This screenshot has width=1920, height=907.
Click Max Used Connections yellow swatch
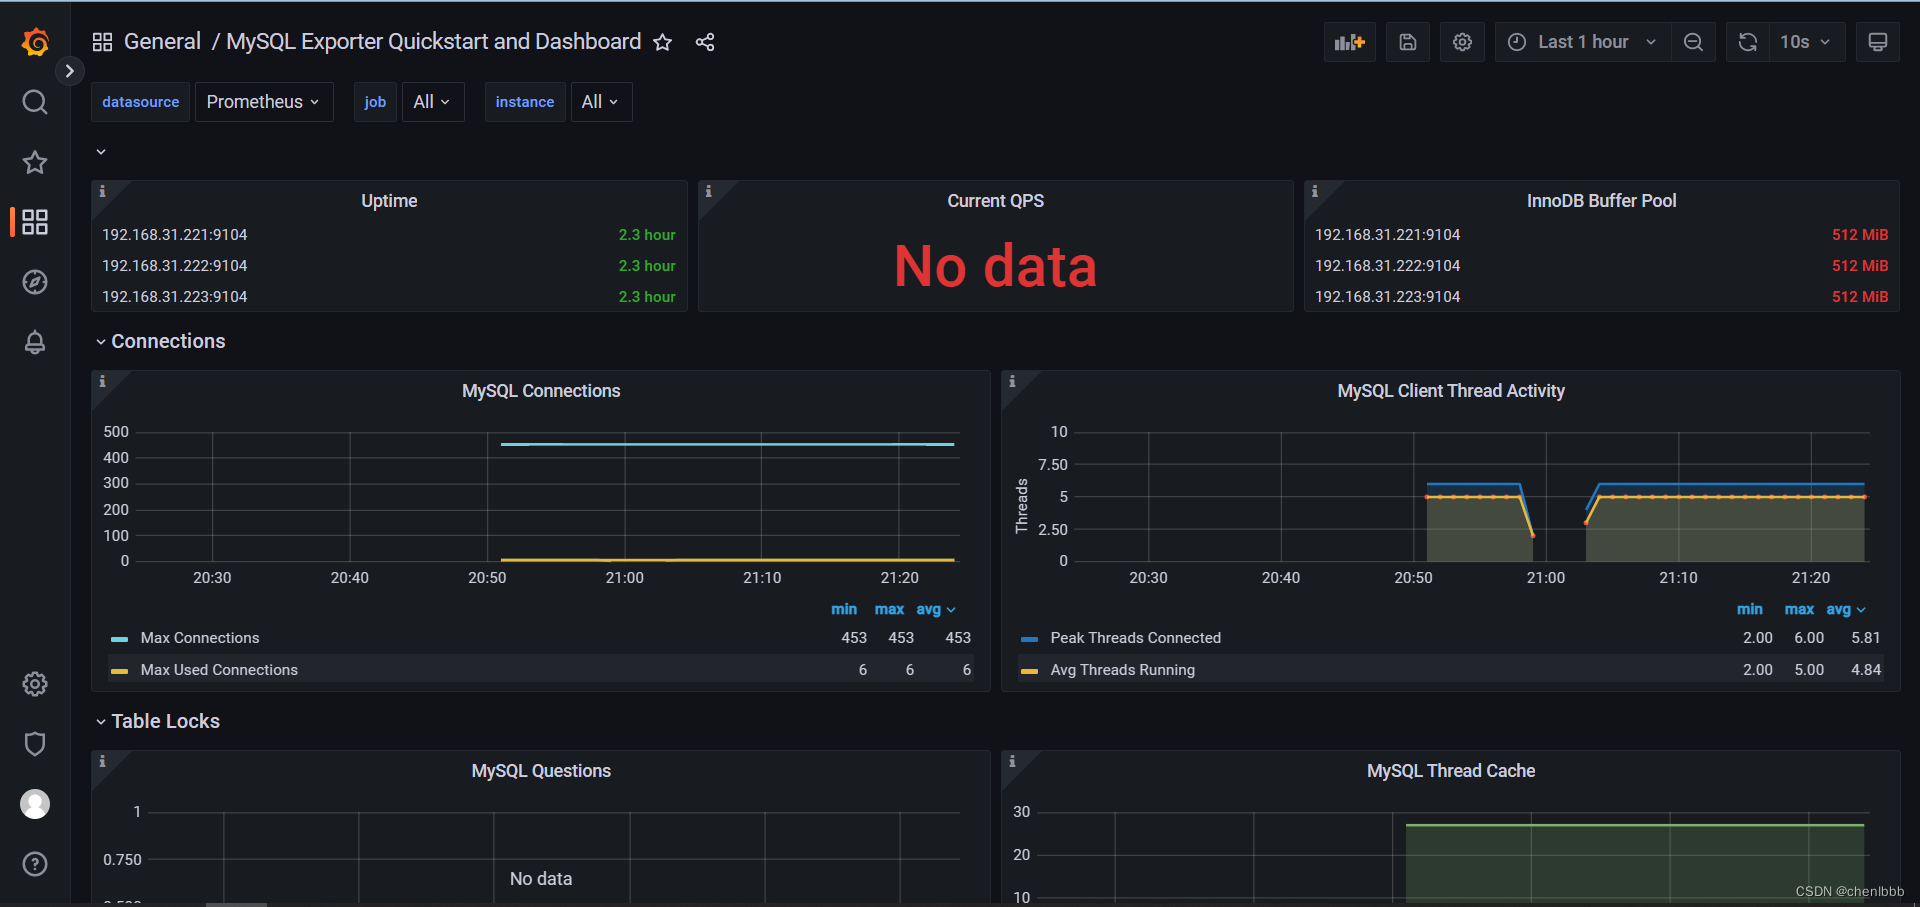[120, 671]
